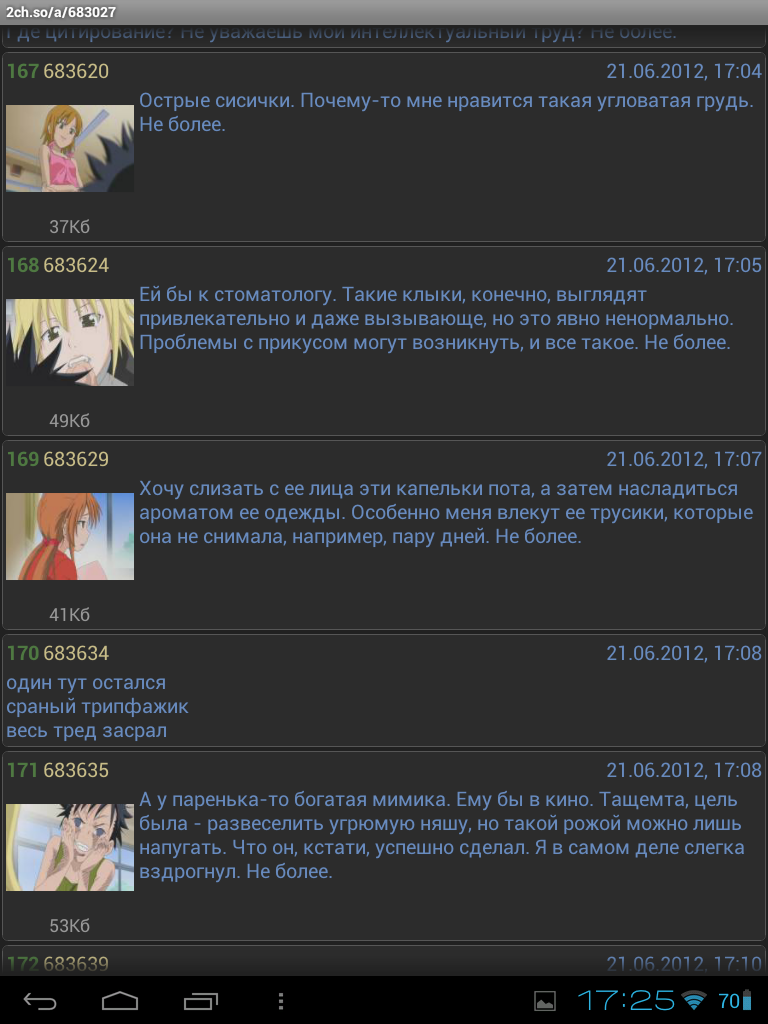Viewport: 768px width, 1024px height.
Task: Tap the battery level 70 indicator
Action: (735, 1000)
